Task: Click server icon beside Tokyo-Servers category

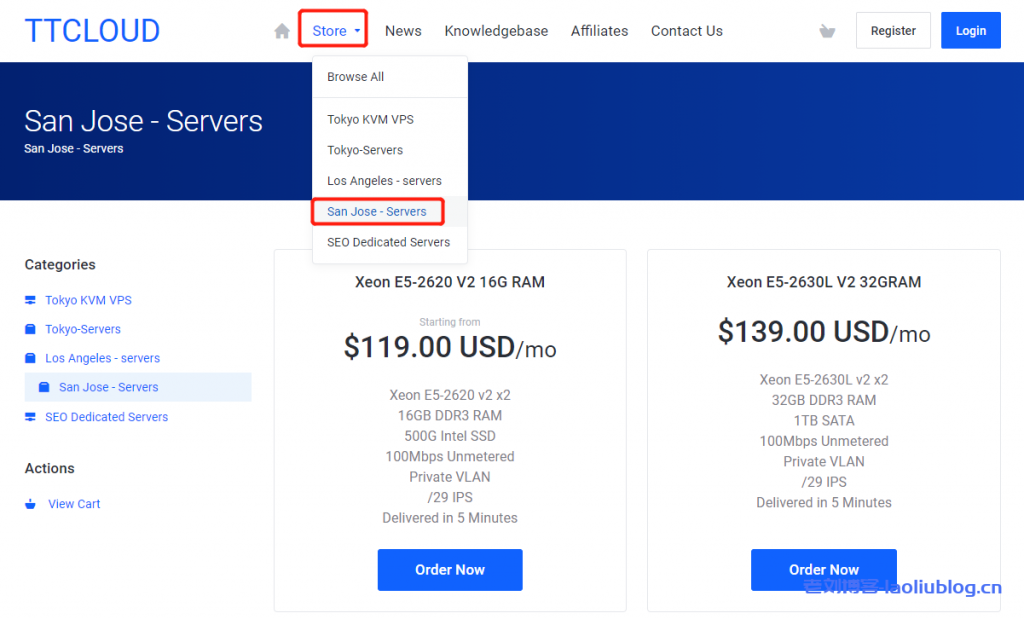Action: (x=30, y=329)
